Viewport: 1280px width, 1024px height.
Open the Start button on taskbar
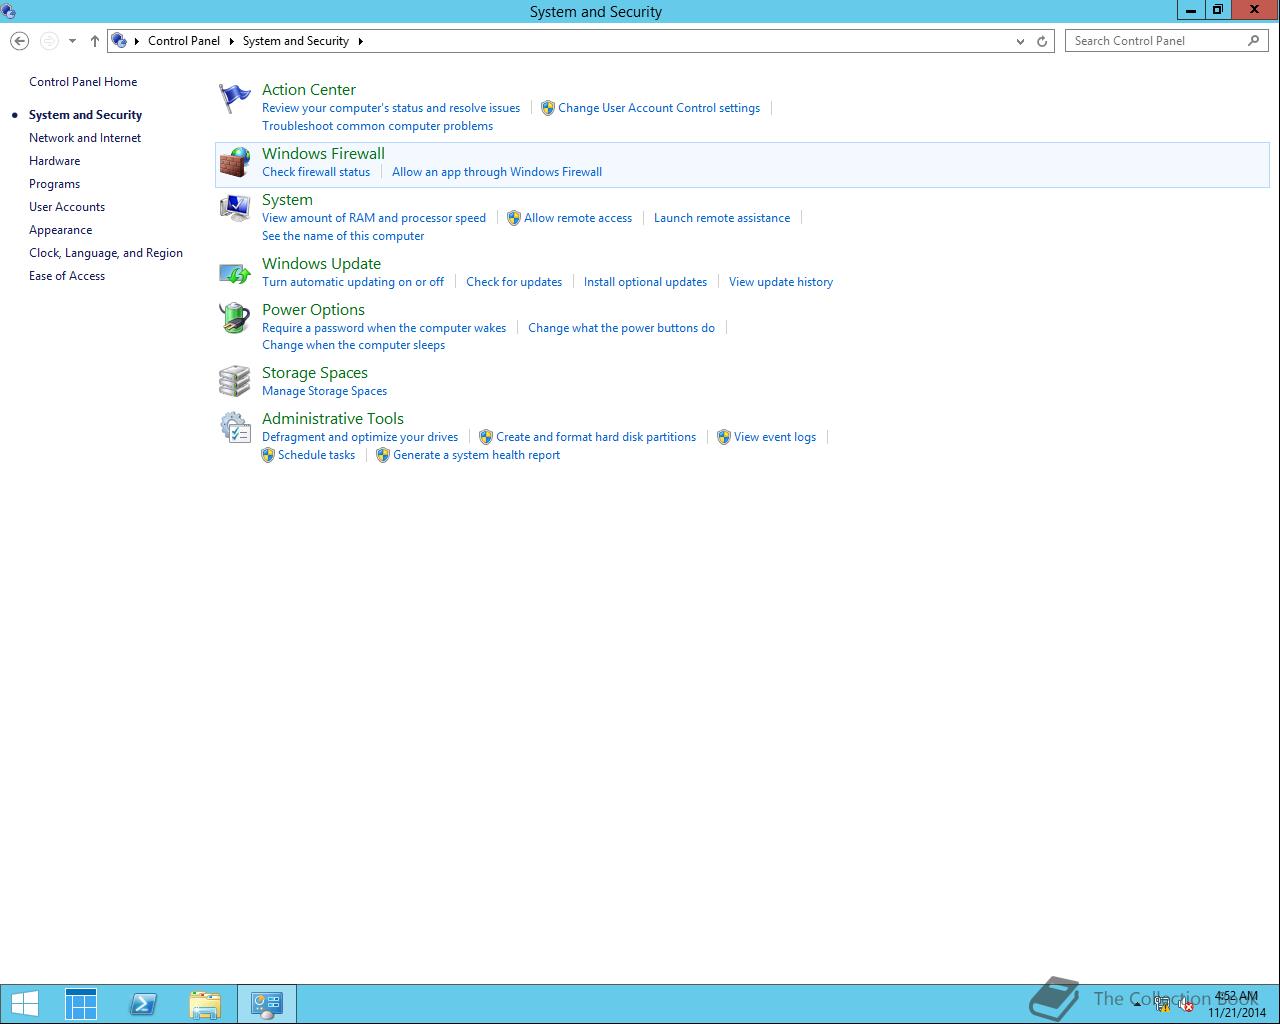pyautogui.click(x=25, y=1004)
